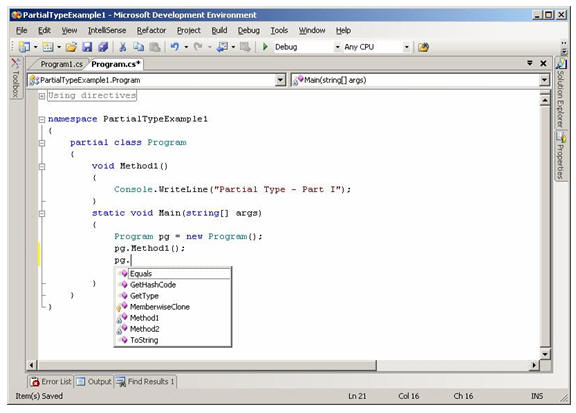Click the vertical scrollbar down arrow
The image size is (576, 413).
click(x=545, y=354)
